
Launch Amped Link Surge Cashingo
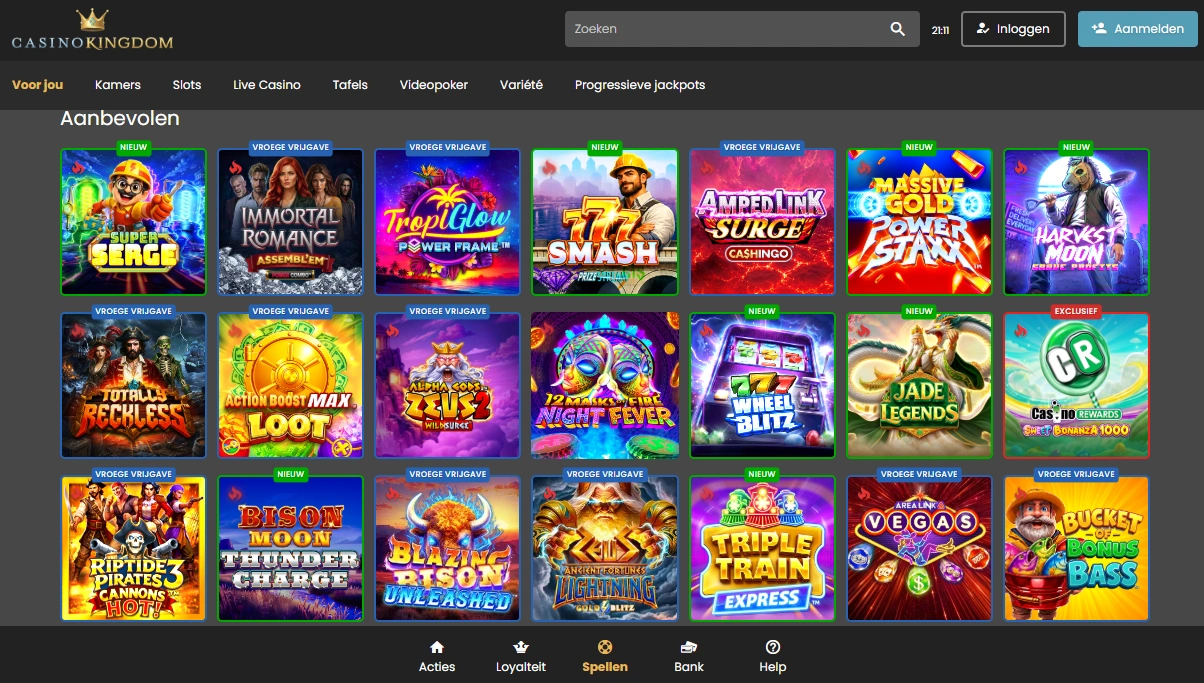762,222
